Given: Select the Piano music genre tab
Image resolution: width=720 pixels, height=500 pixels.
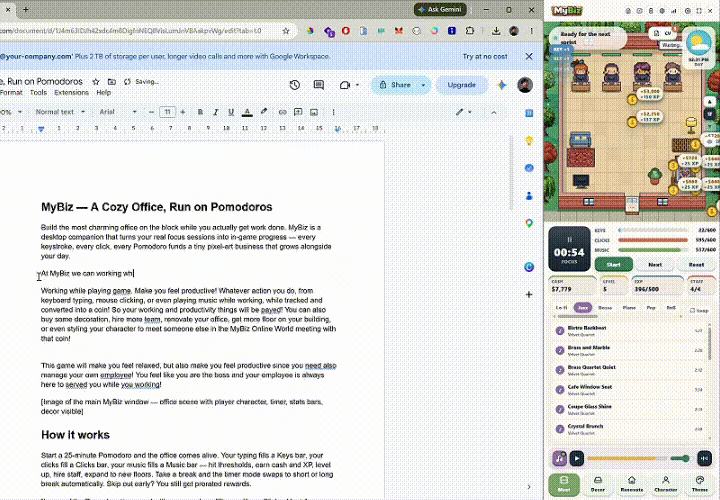Looking at the screenshot, I should point(629,308).
